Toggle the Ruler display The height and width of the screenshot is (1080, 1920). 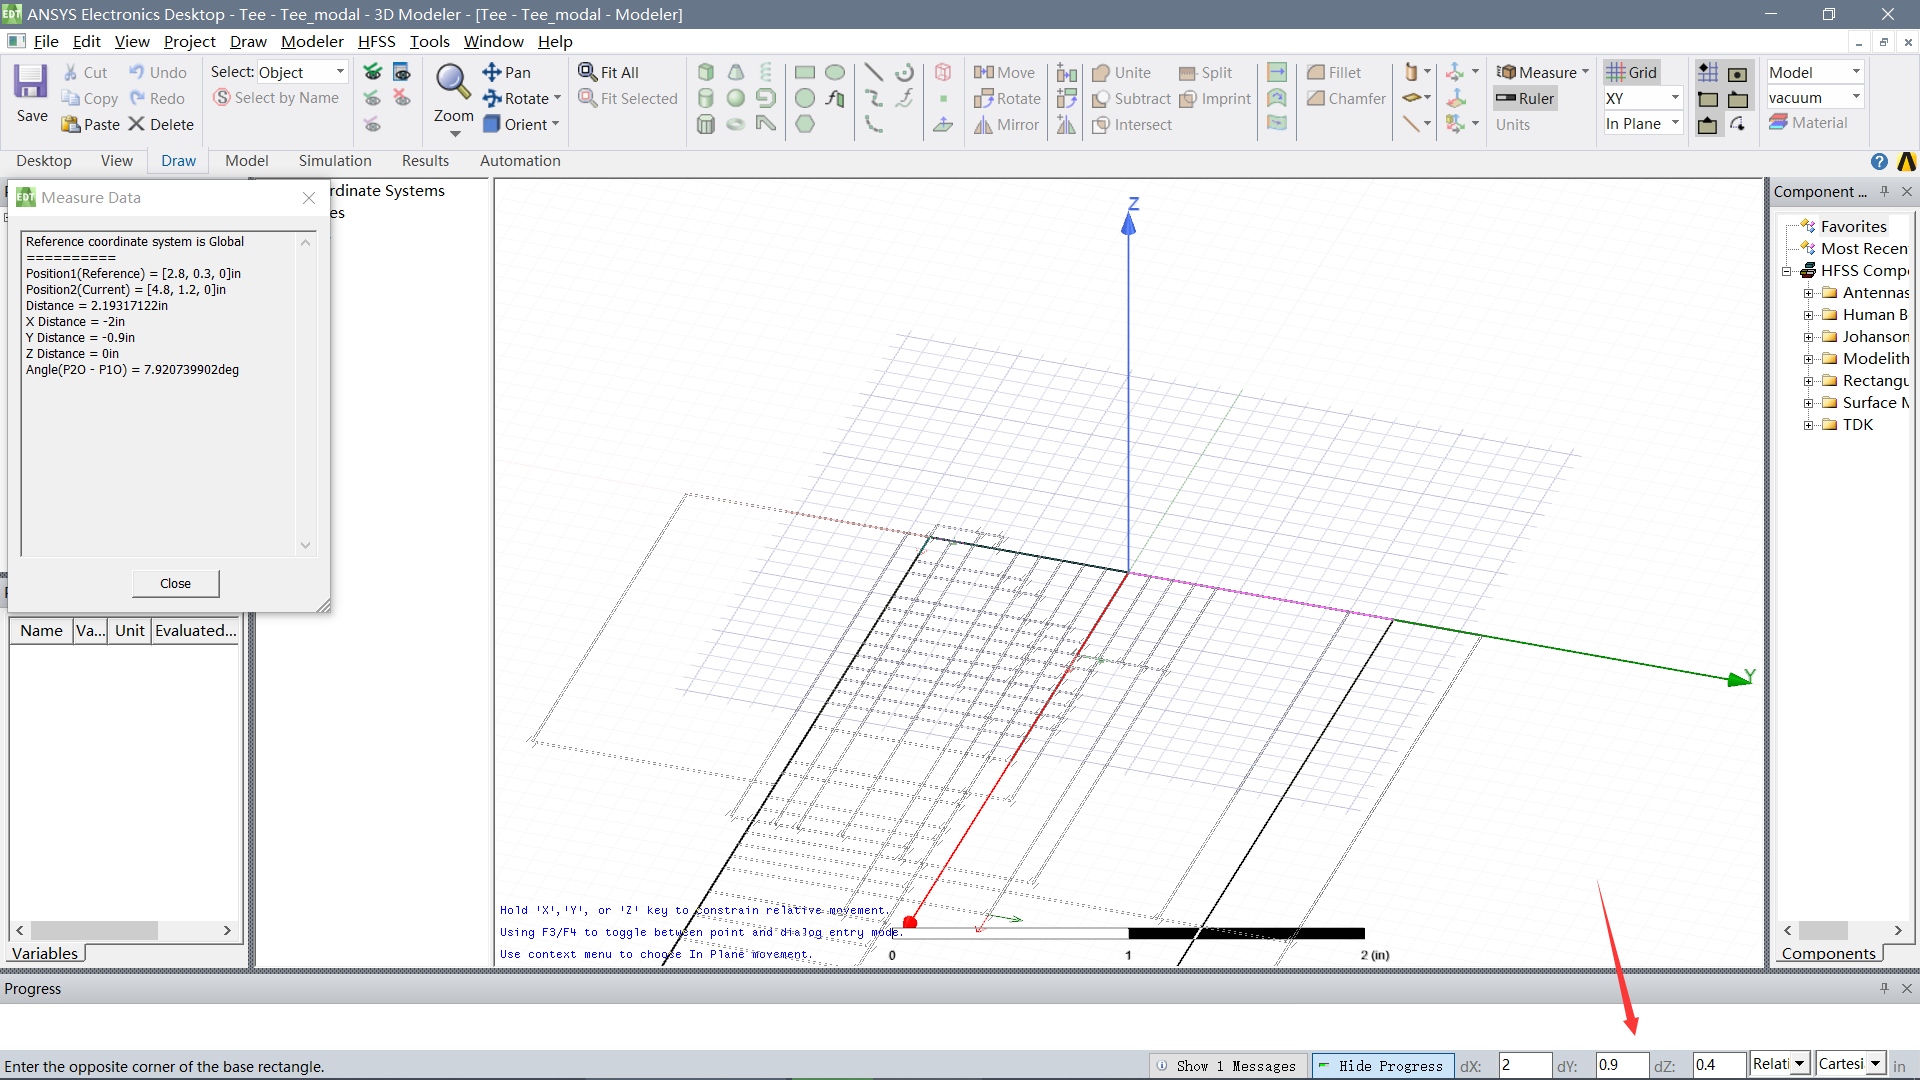click(x=1525, y=98)
